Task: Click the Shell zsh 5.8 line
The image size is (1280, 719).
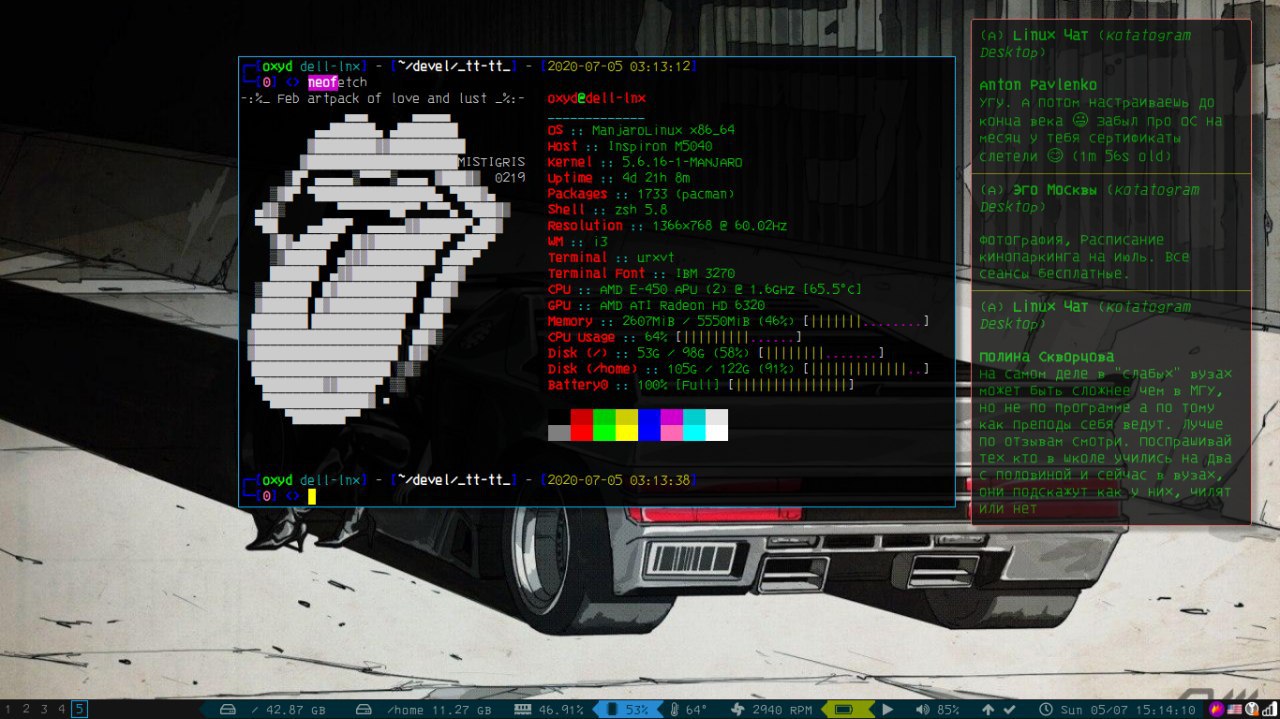Action: click(608, 210)
